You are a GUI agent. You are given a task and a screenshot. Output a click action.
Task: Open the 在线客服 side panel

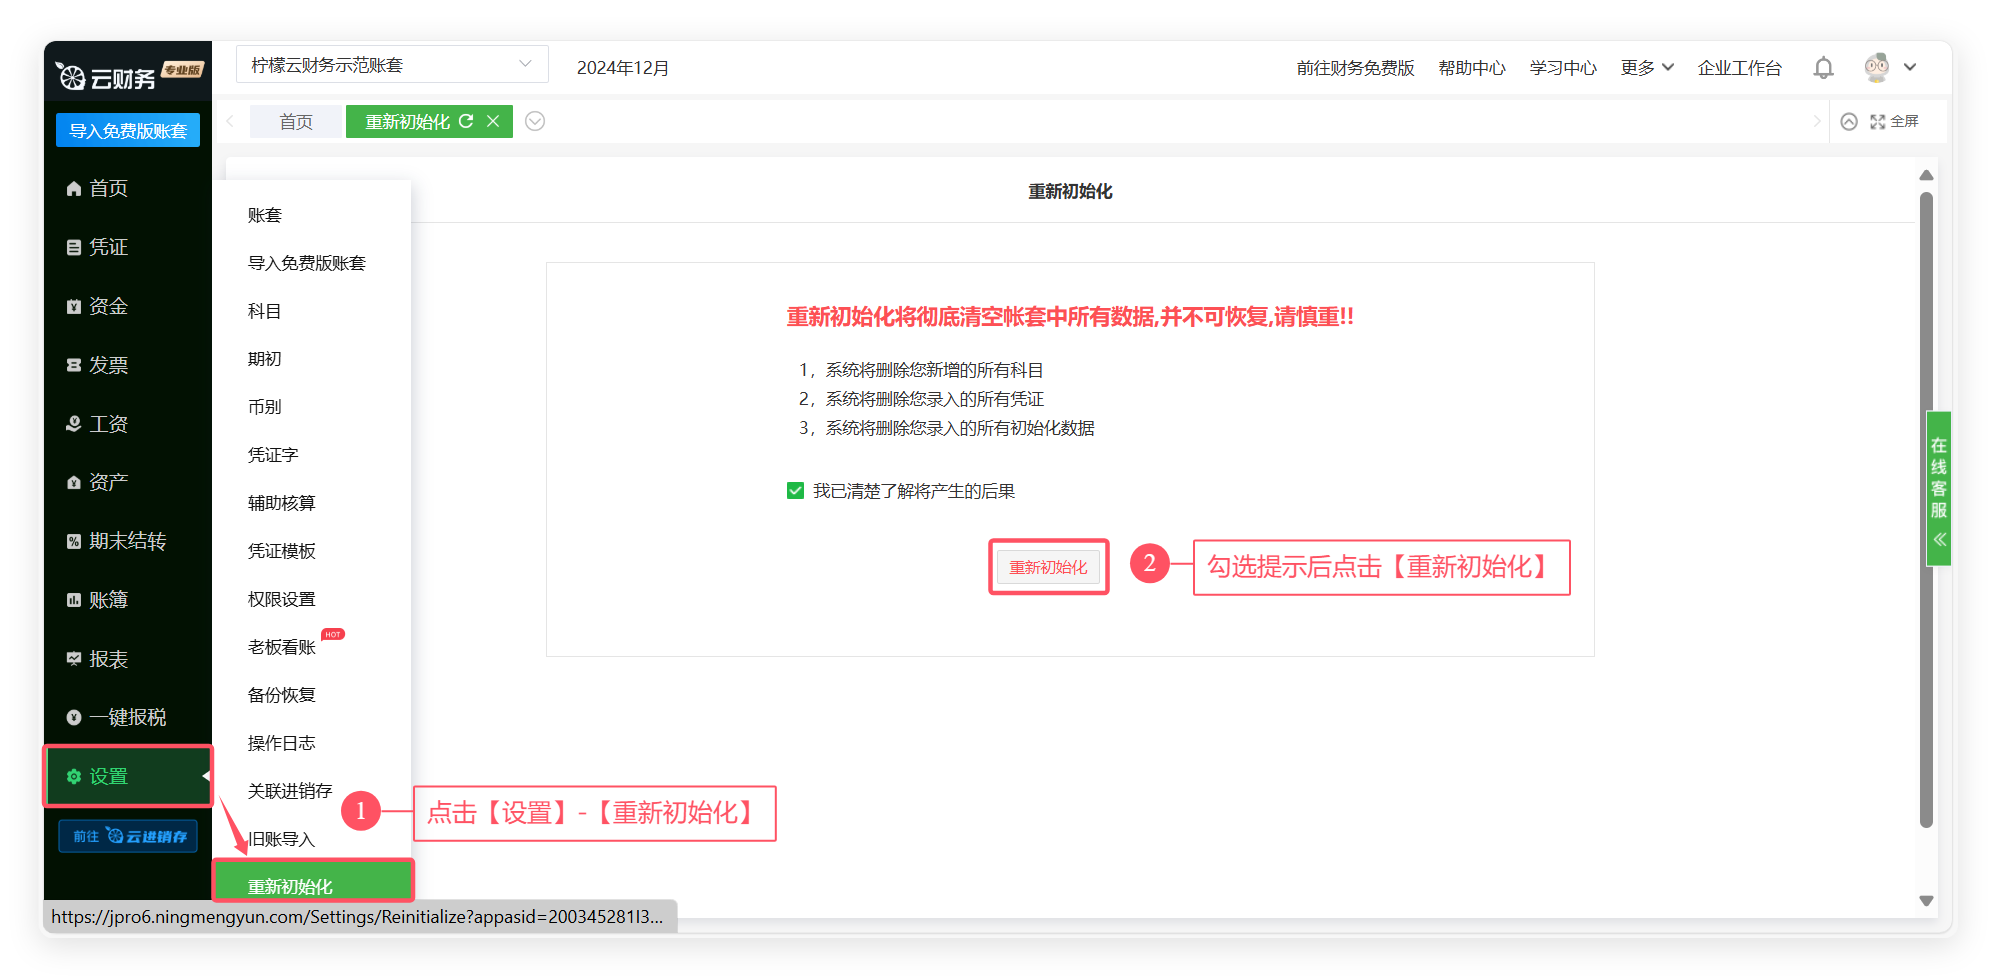tap(1938, 488)
